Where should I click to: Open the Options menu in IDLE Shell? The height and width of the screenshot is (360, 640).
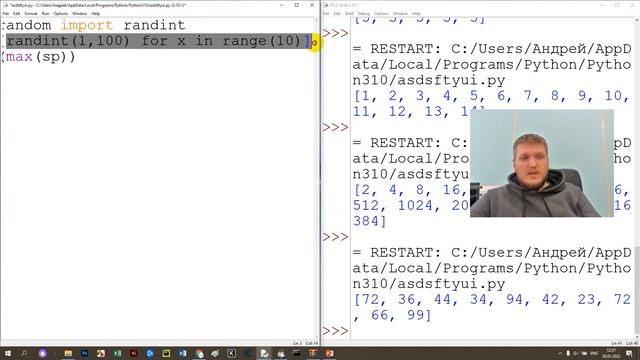[x=381, y=13]
